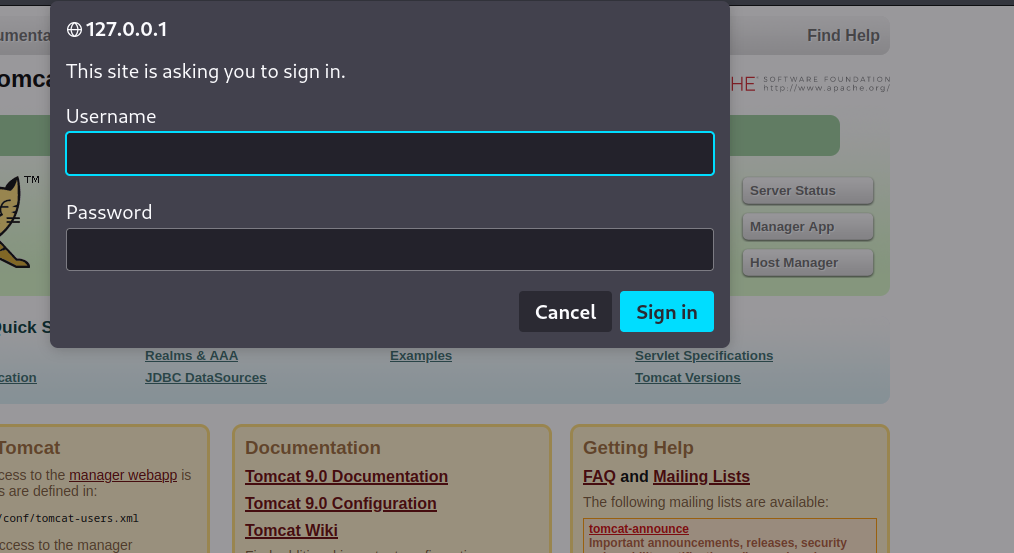Visit the Tomcat Wiki link
The image size is (1014, 553).
(x=291, y=531)
